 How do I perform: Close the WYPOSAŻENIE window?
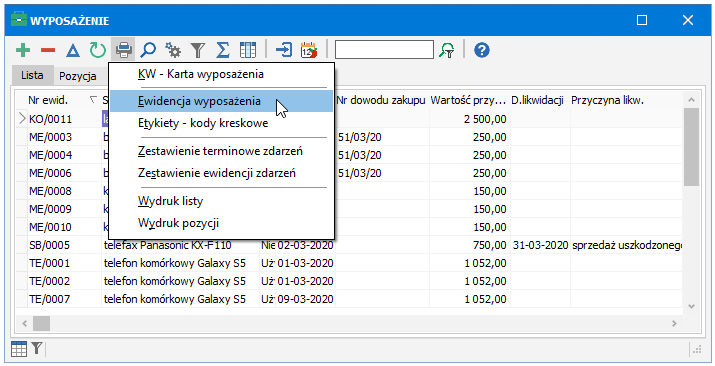pos(688,20)
